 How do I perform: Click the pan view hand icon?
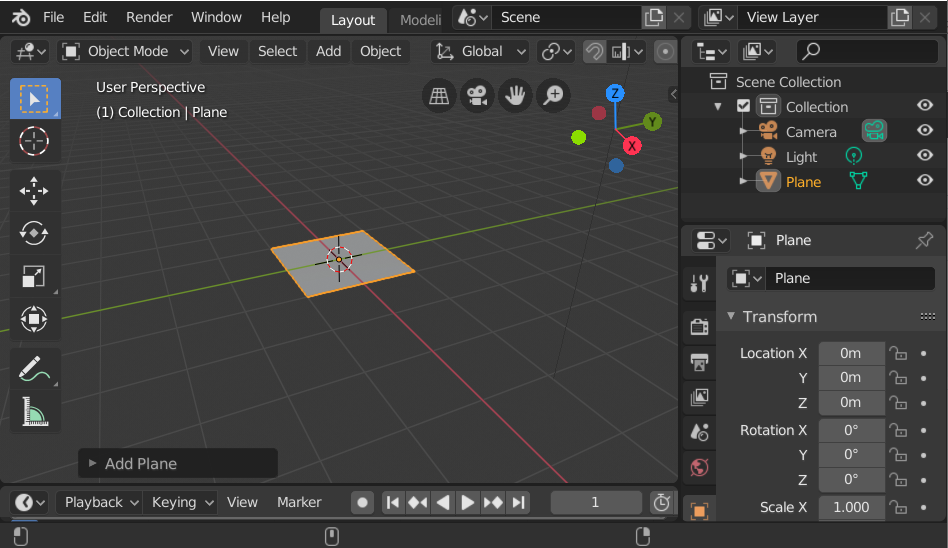pos(515,95)
